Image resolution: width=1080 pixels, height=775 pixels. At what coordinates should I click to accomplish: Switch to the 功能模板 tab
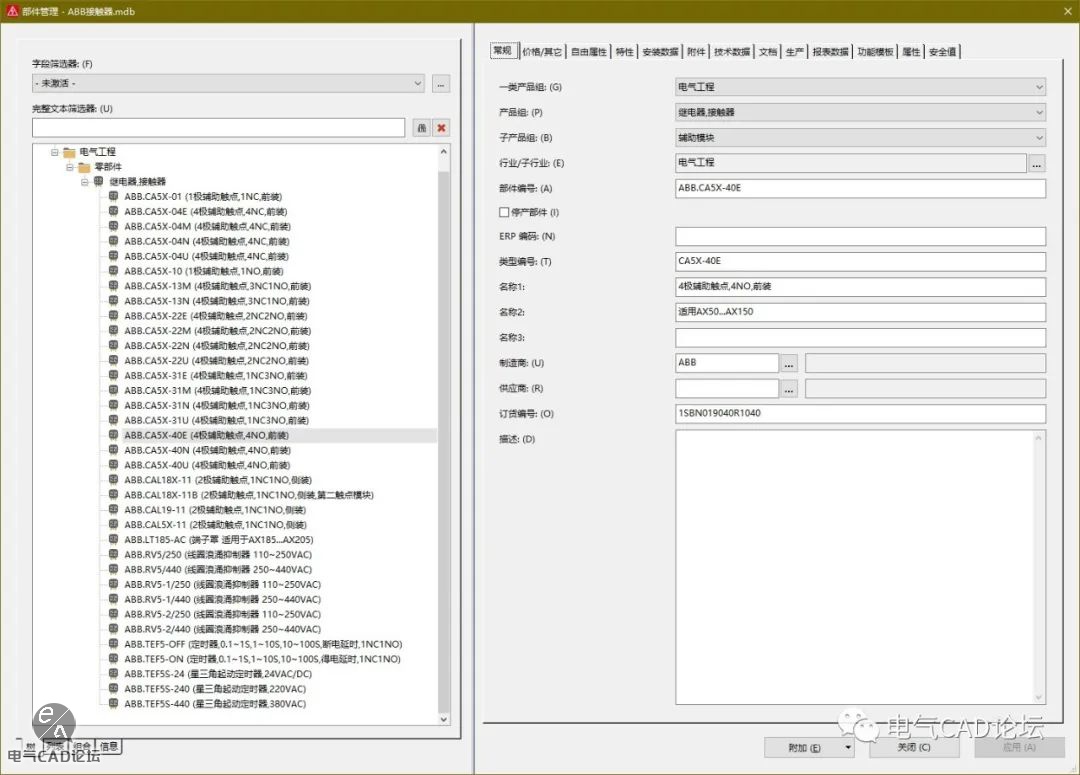coord(875,52)
